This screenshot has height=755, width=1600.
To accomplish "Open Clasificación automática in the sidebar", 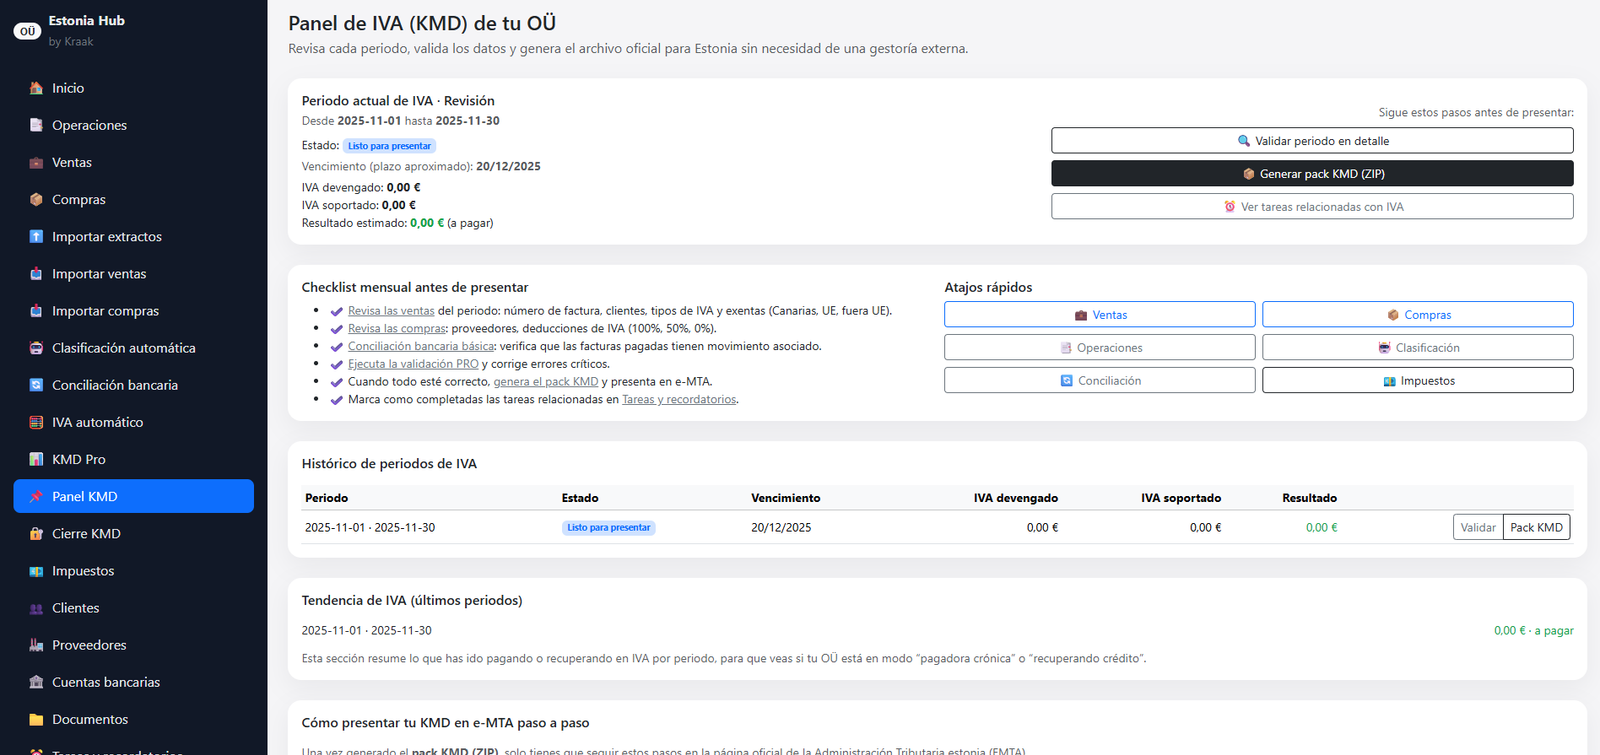I will (x=123, y=348).
